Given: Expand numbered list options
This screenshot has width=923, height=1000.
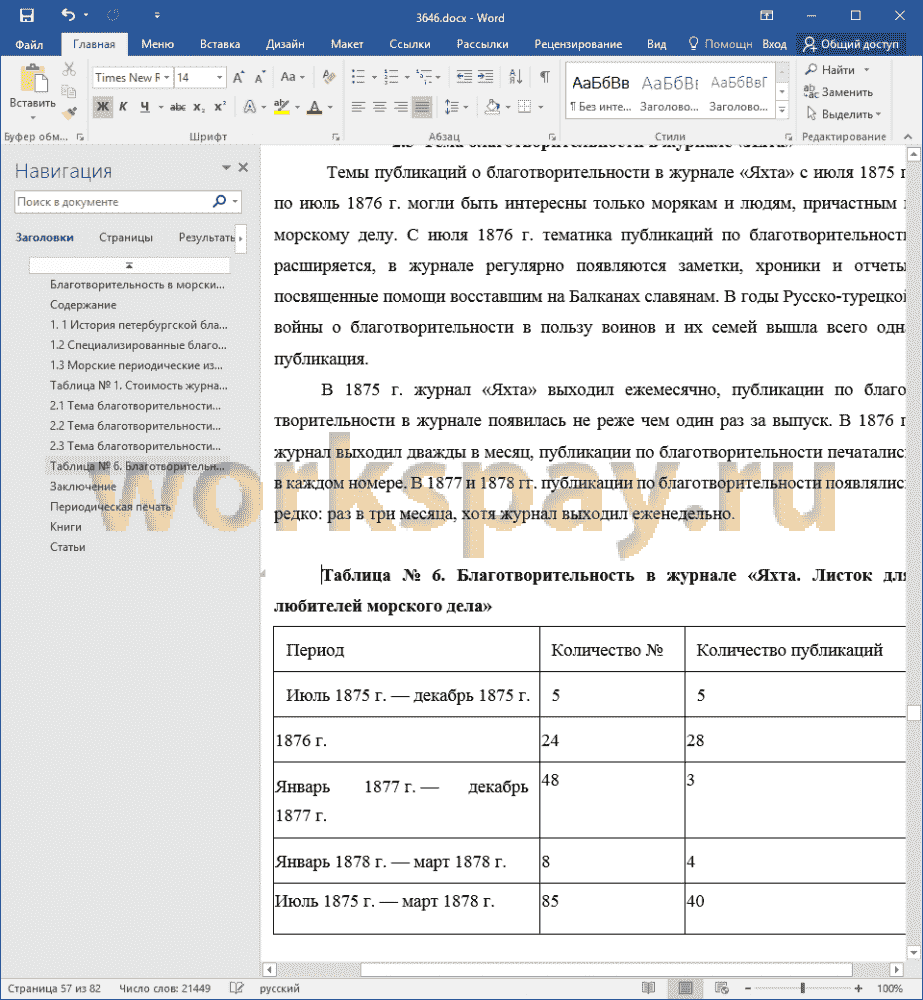Looking at the screenshot, I should [408, 78].
